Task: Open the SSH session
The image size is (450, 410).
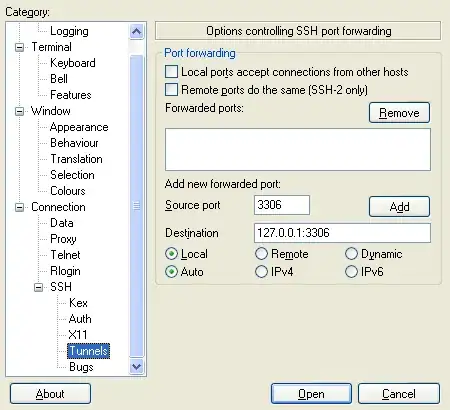Action: [x=311, y=394]
